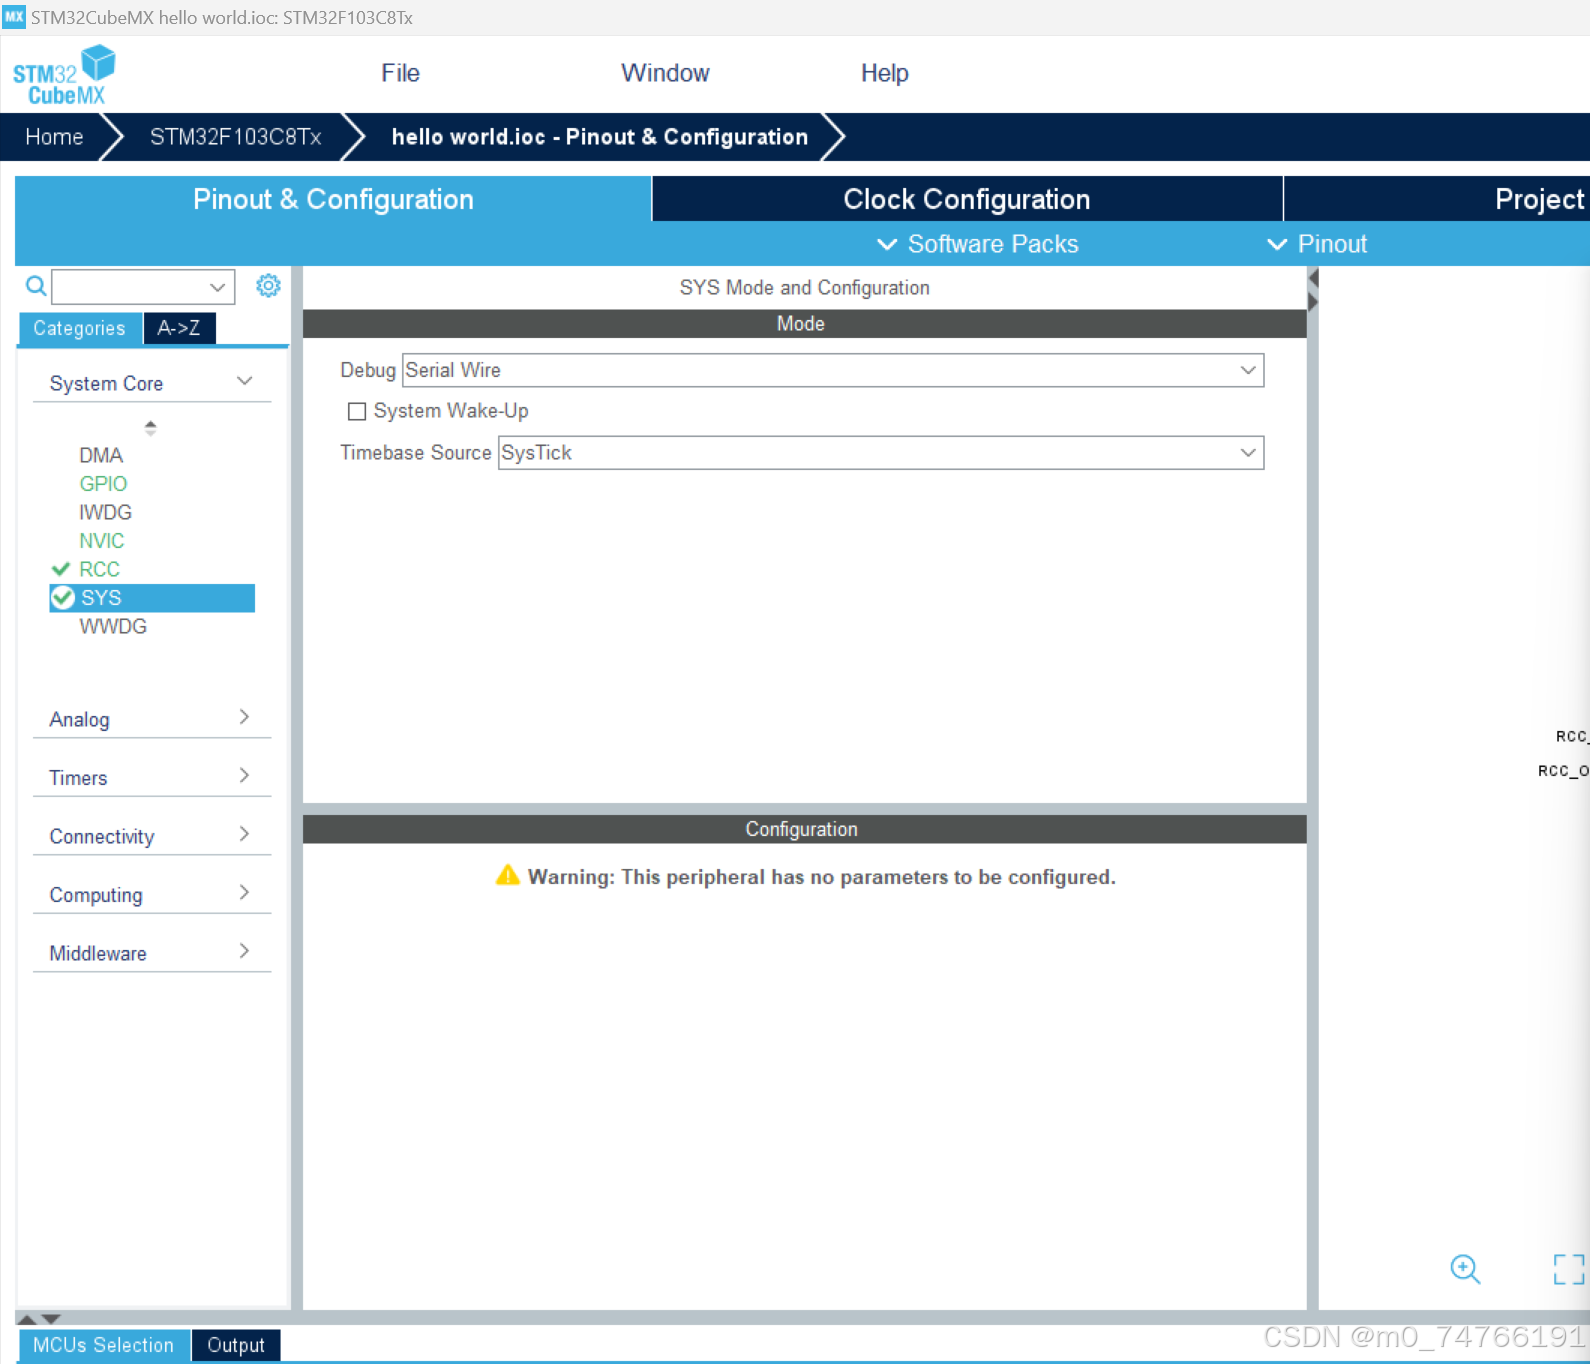The width and height of the screenshot is (1590, 1364).
Task: Open the File menu
Action: (x=400, y=73)
